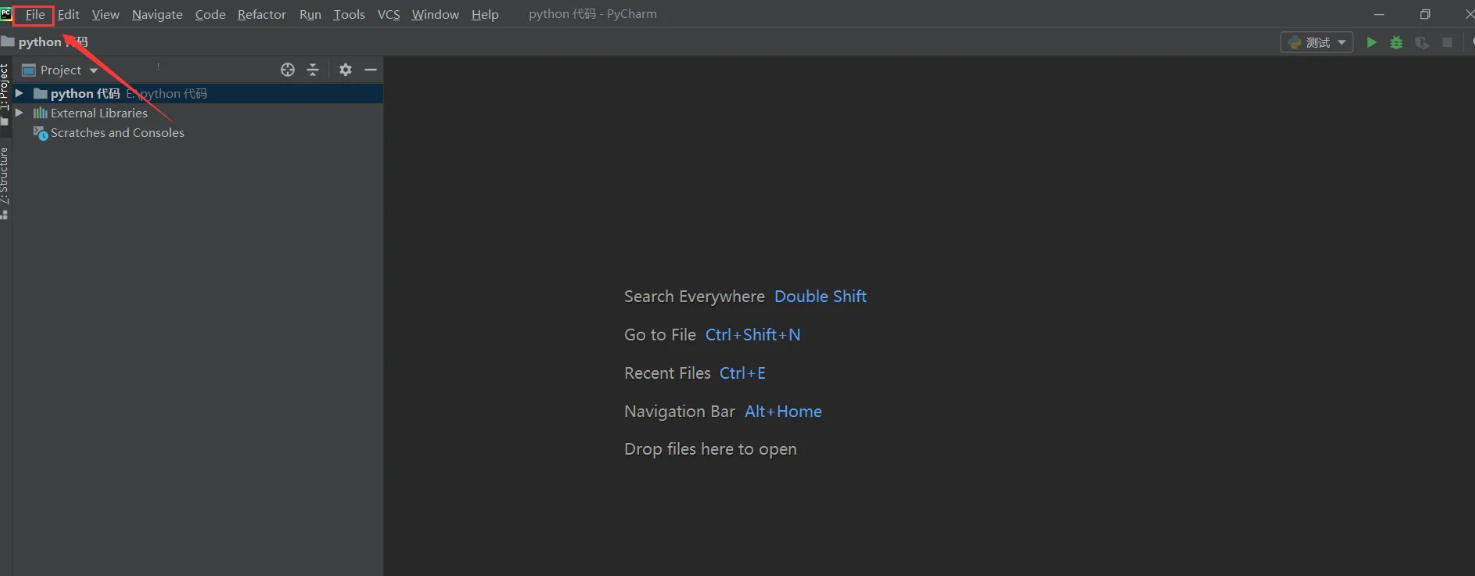Click the Double Shift shortcut link
The height and width of the screenshot is (576, 1475).
point(820,296)
